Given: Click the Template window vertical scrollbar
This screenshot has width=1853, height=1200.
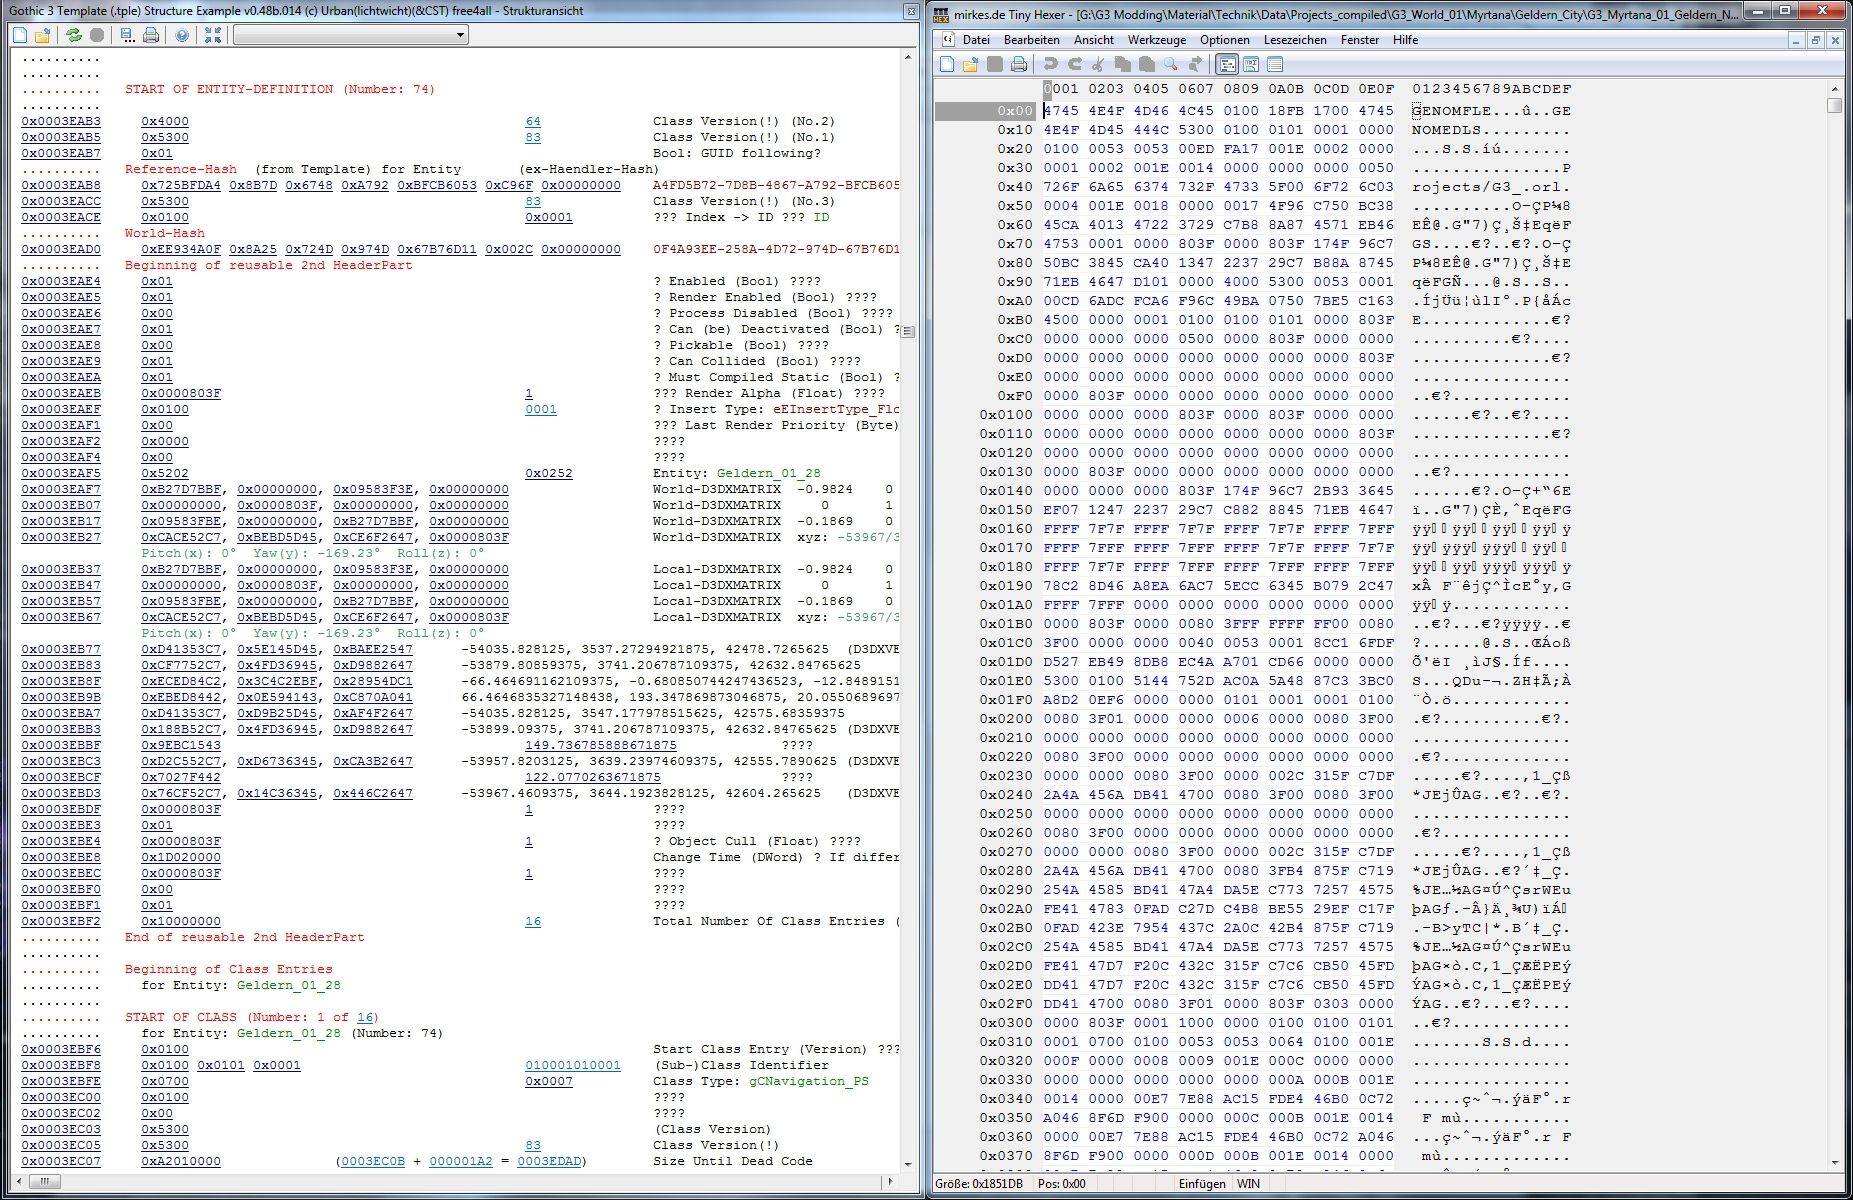Looking at the screenshot, I should point(909,610).
